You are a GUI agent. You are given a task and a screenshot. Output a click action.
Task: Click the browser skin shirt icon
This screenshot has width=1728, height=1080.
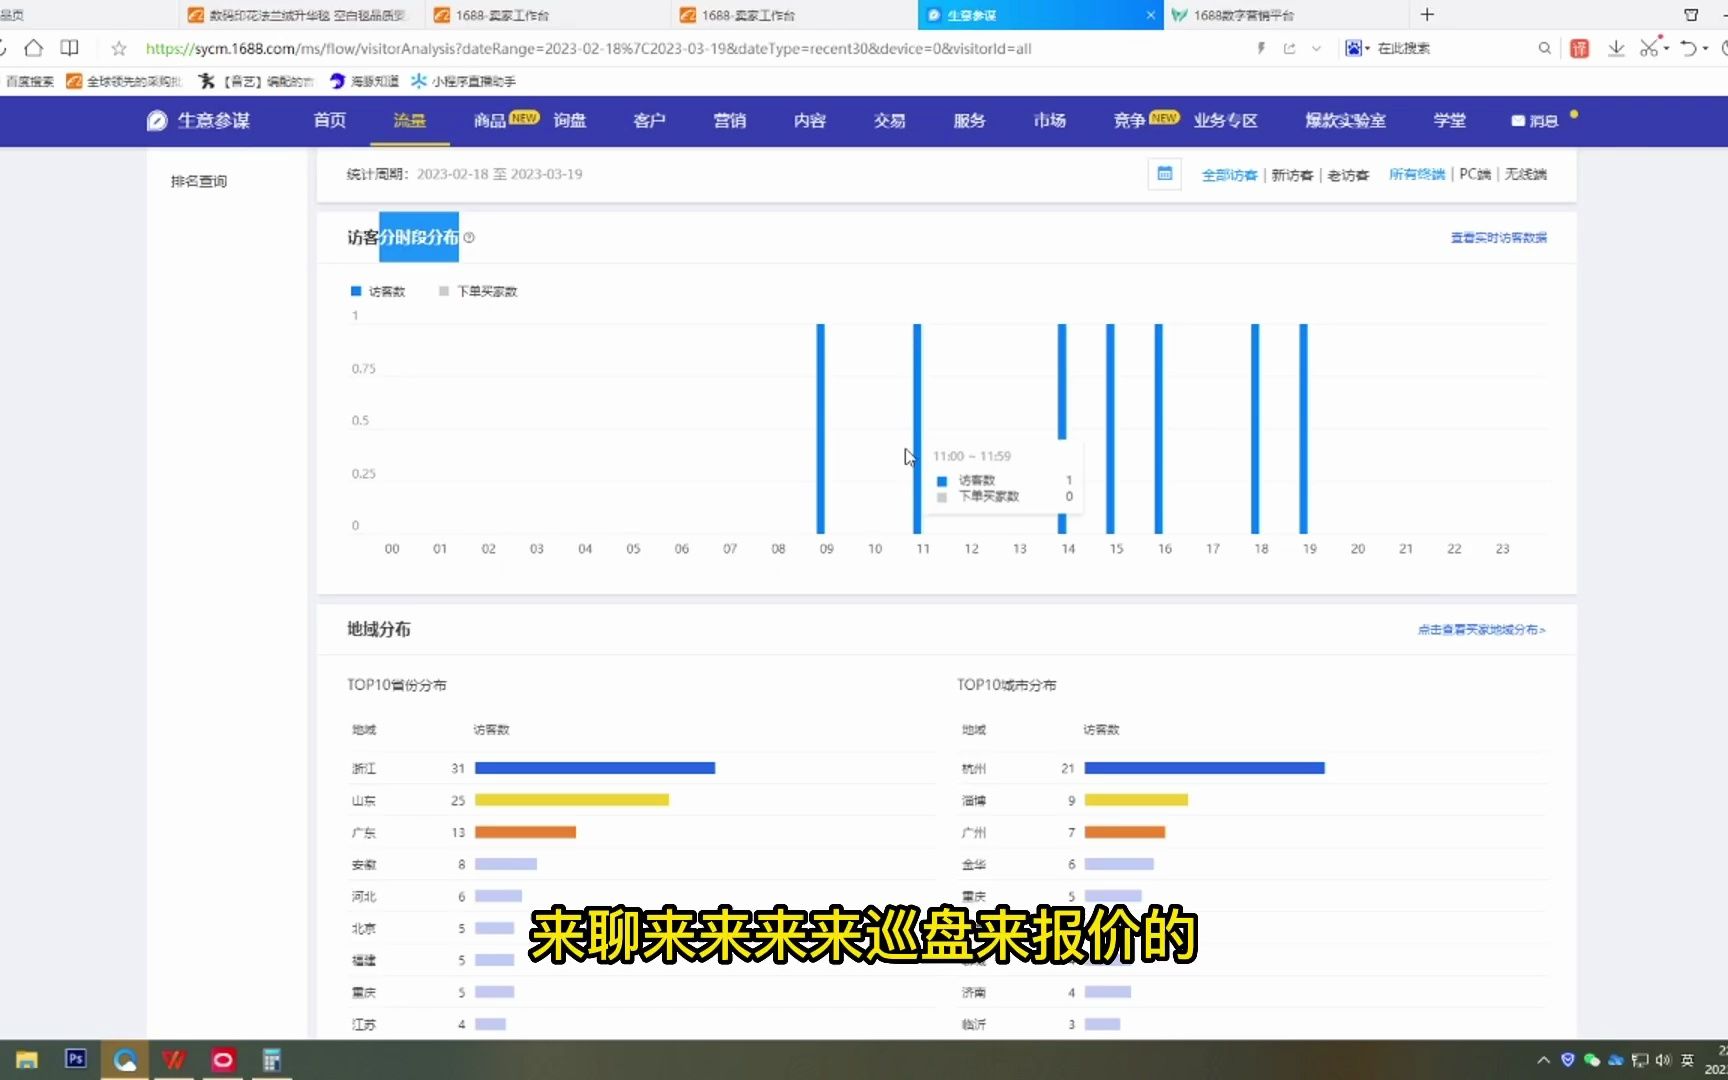pos(1691,14)
